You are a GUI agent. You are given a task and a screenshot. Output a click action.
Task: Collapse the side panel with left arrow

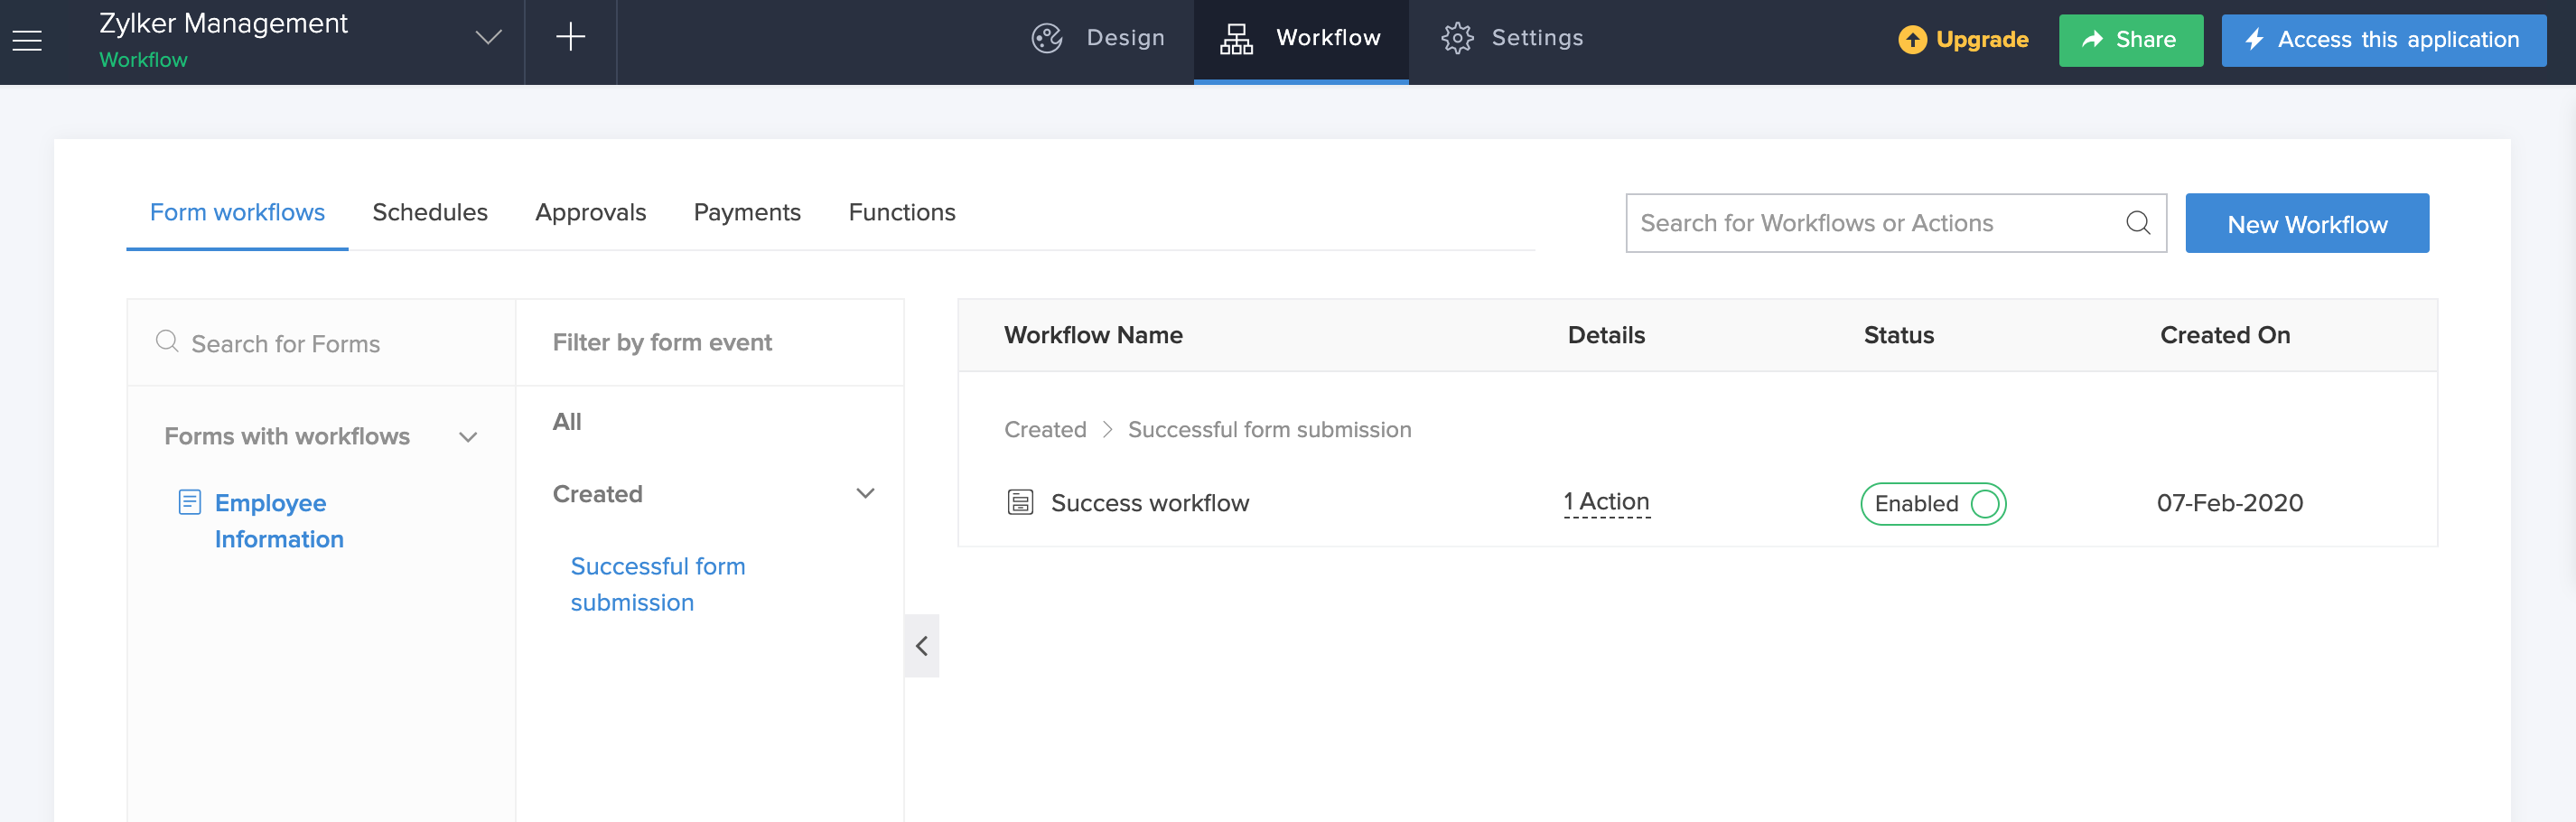[x=921, y=646]
